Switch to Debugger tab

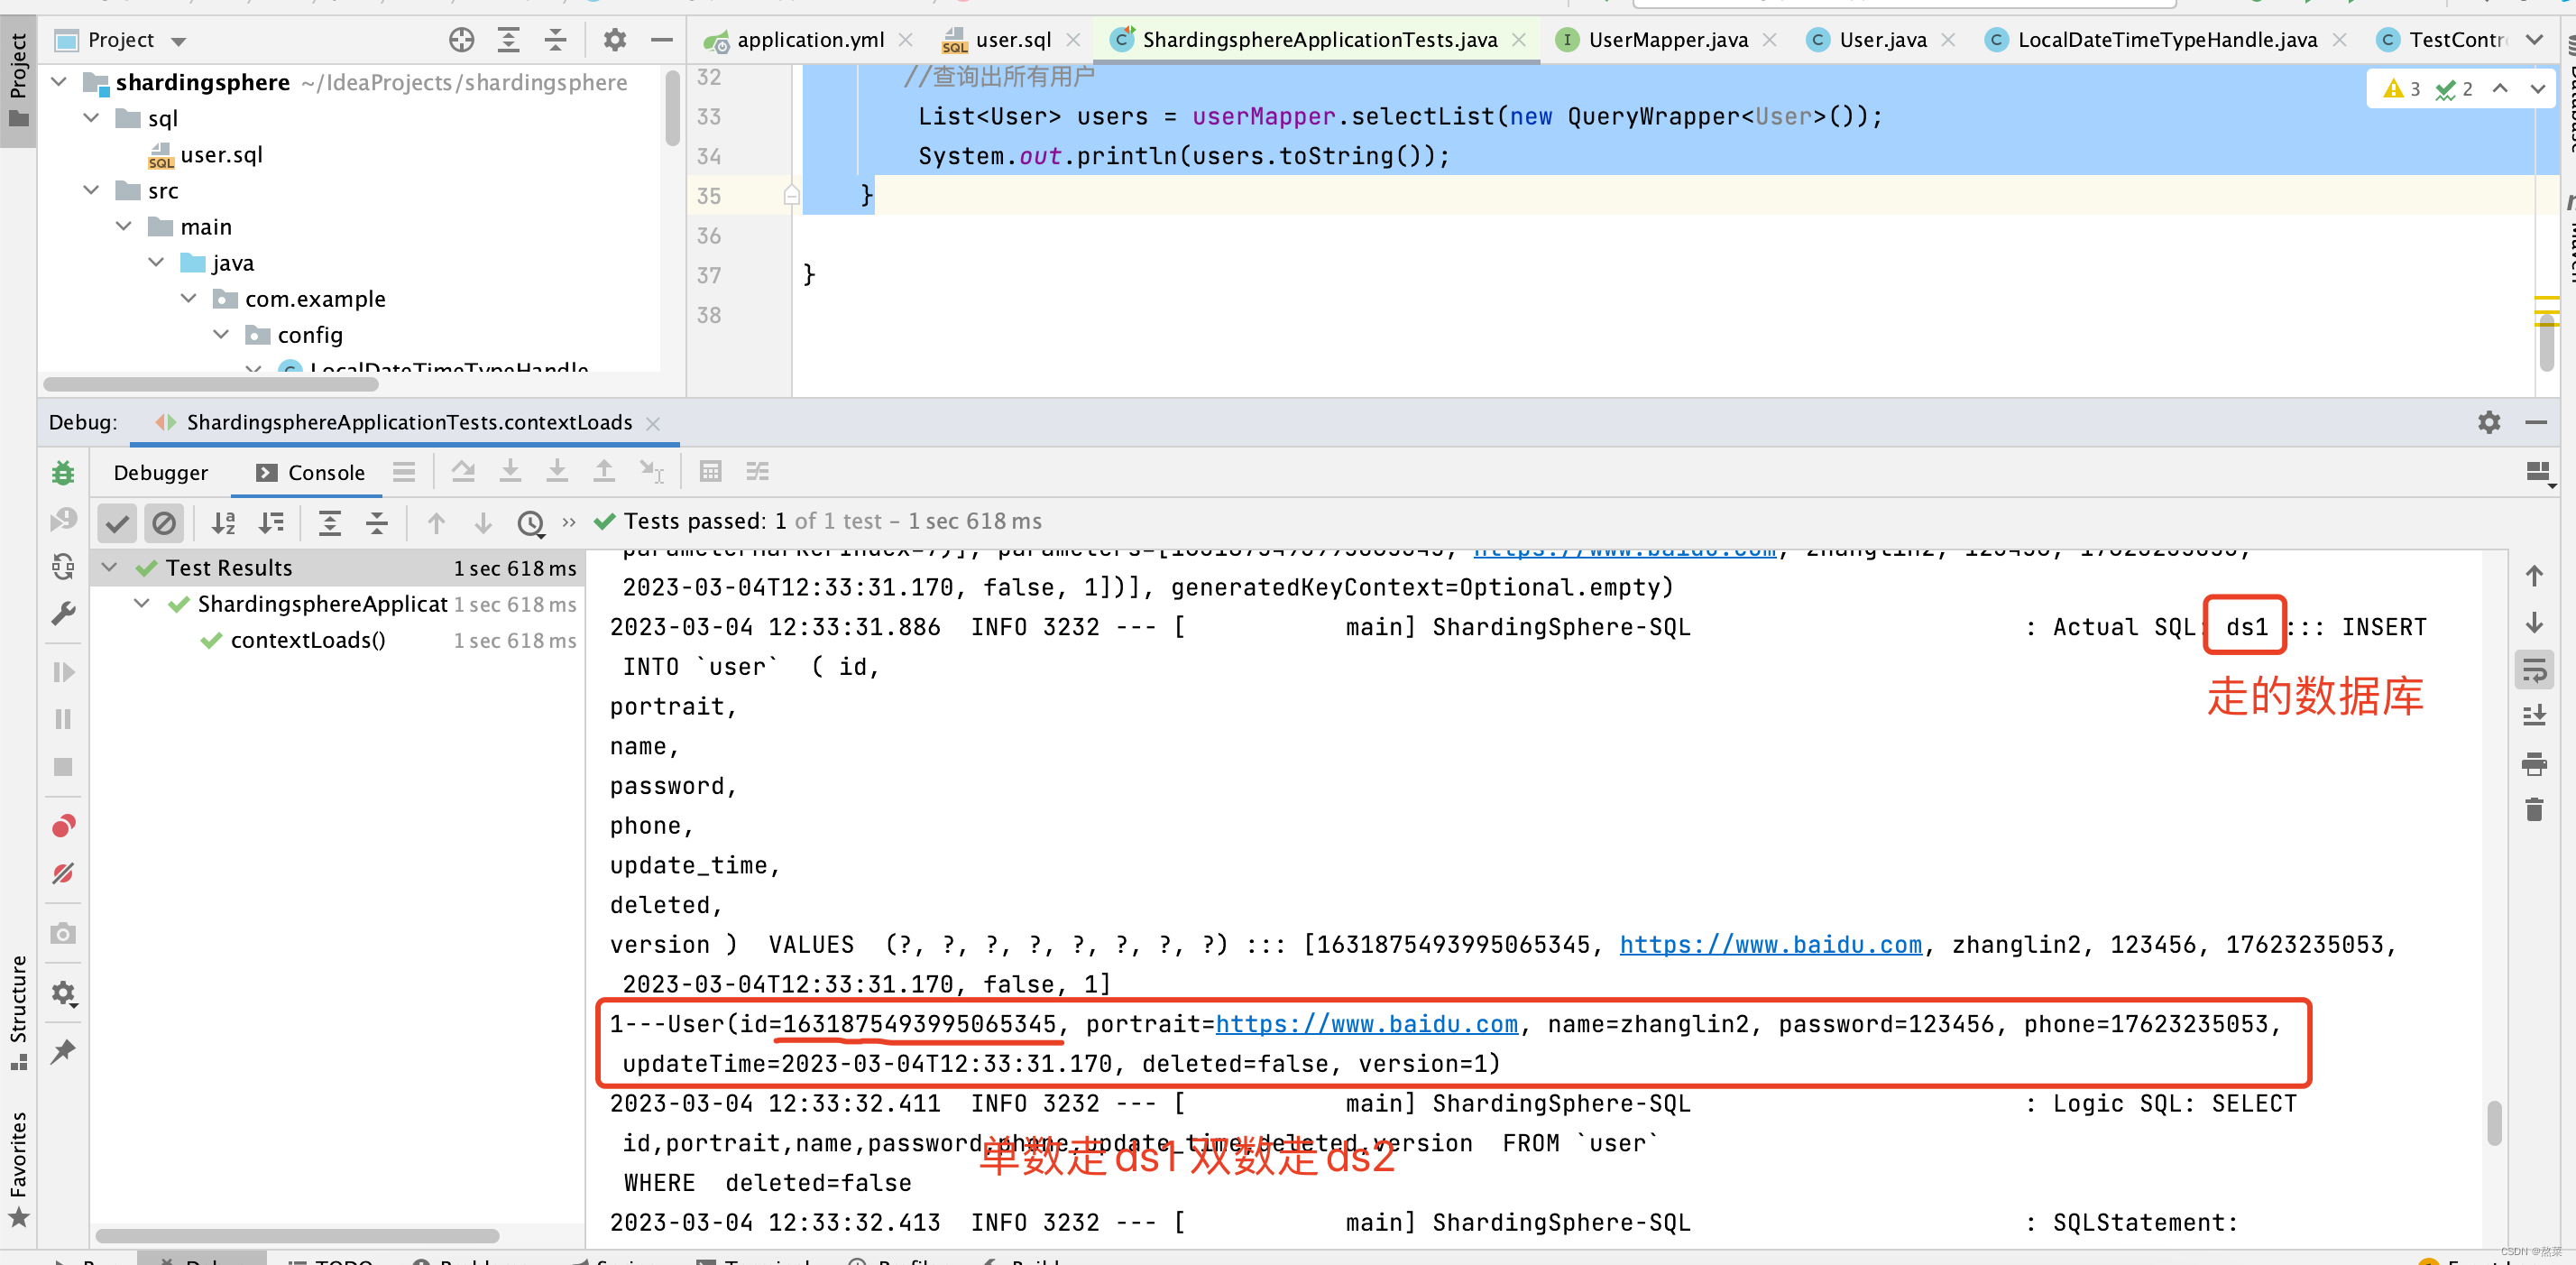[160, 473]
